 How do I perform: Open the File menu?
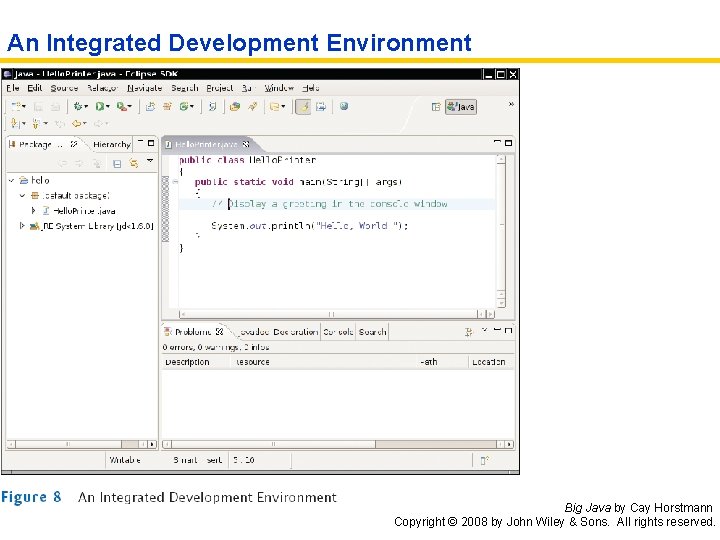coord(13,88)
